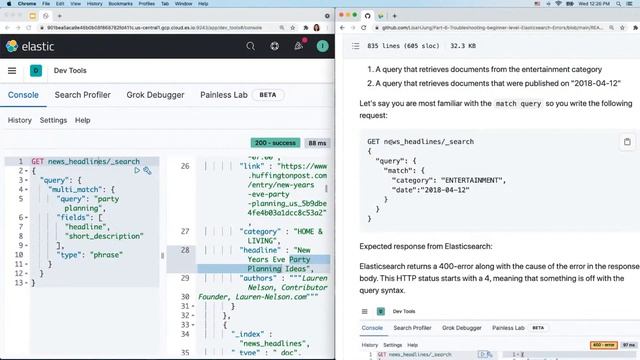This screenshot has height=360, width=640.
Task: Open Console Settings
Action: pos(53,120)
